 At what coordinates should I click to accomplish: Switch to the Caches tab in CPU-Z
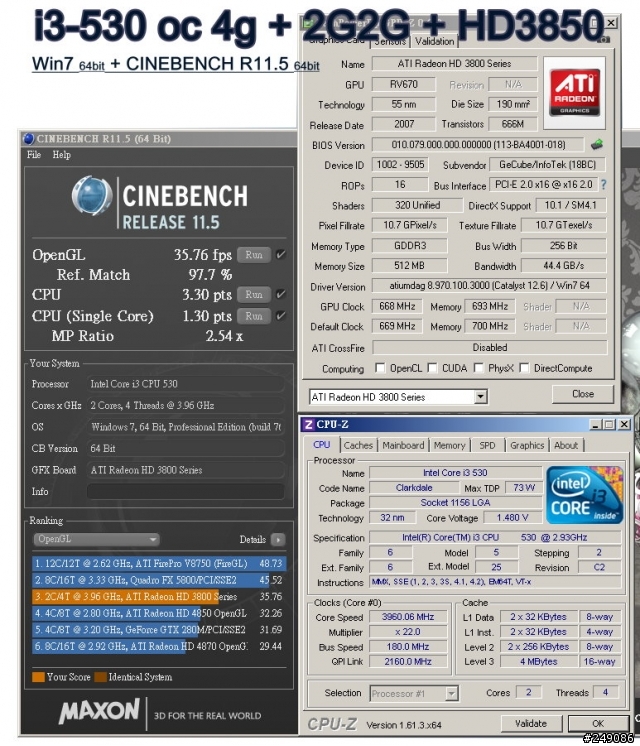[x=358, y=445]
